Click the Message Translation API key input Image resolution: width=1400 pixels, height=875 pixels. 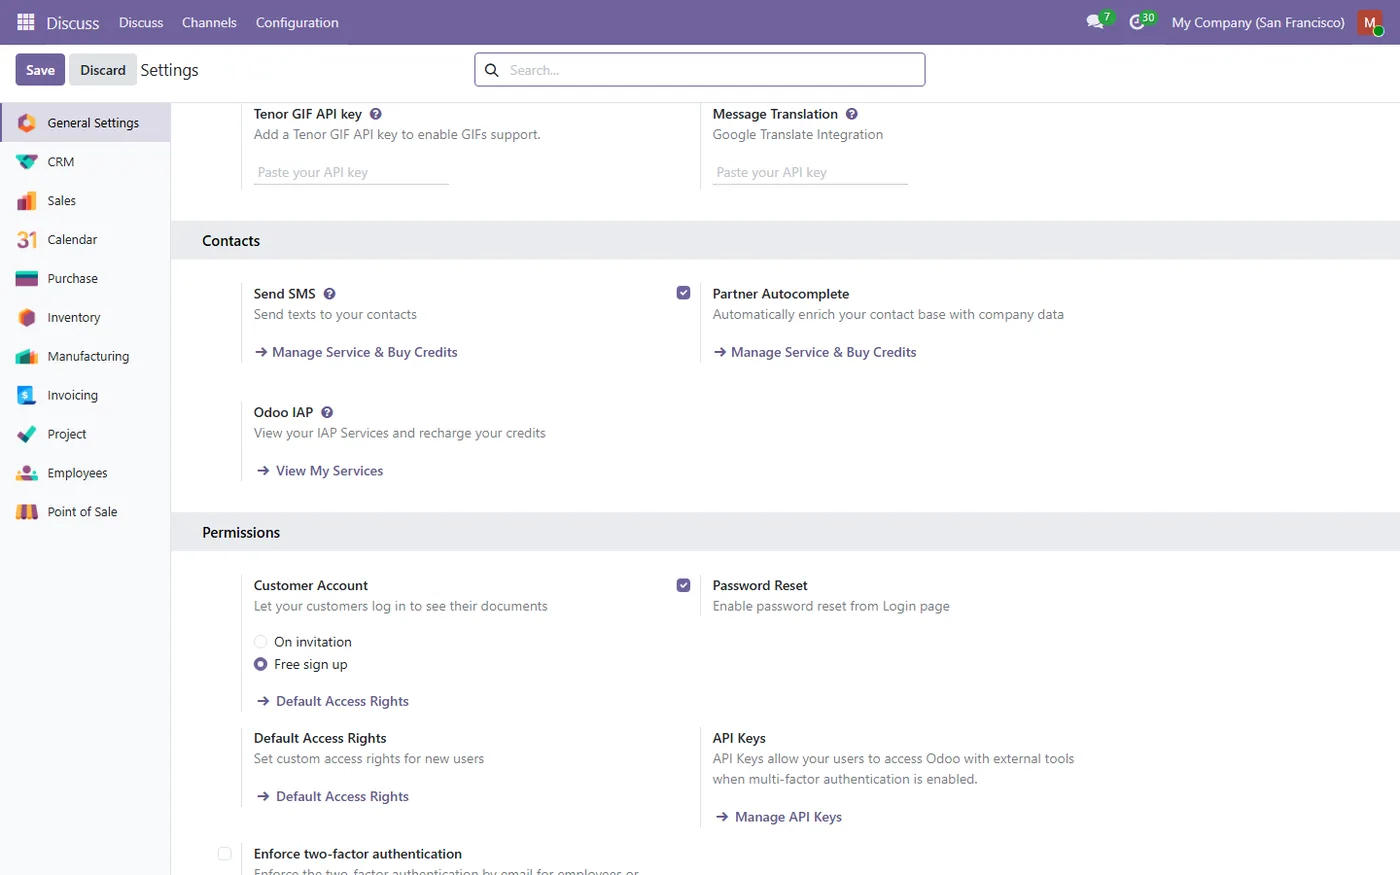[x=810, y=173]
